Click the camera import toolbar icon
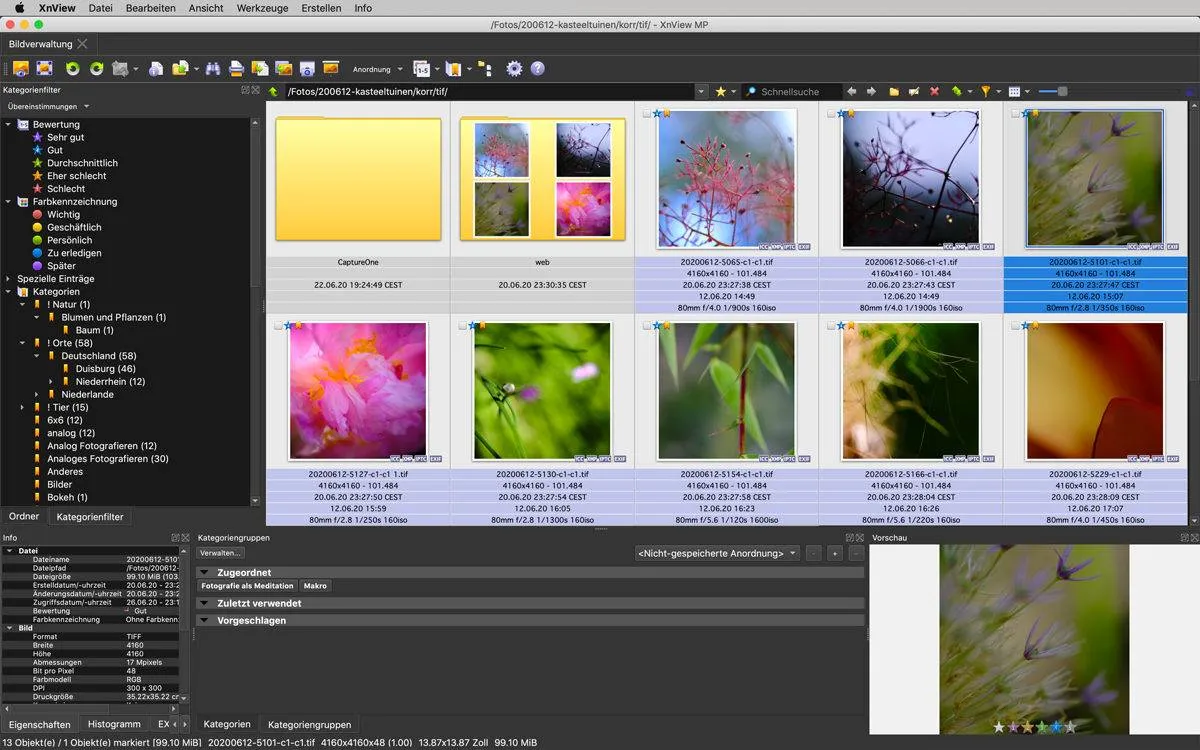 pyautogui.click(x=307, y=68)
